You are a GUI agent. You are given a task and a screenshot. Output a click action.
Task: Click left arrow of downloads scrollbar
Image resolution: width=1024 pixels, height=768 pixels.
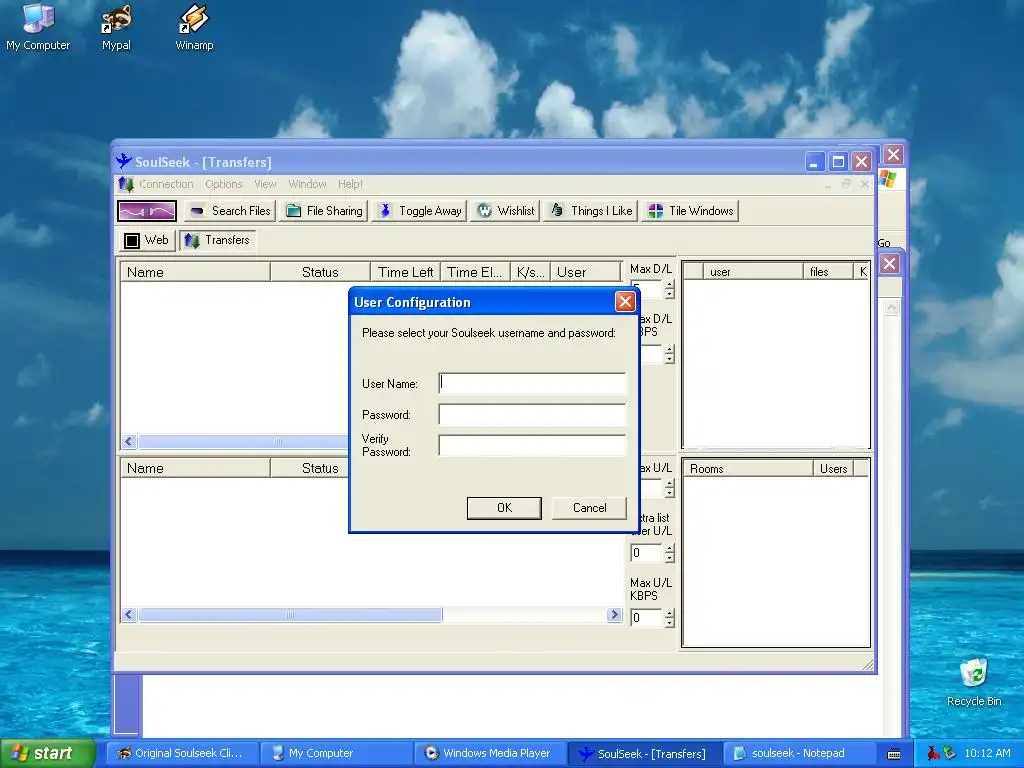pyautogui.click(x=129, y=442)
